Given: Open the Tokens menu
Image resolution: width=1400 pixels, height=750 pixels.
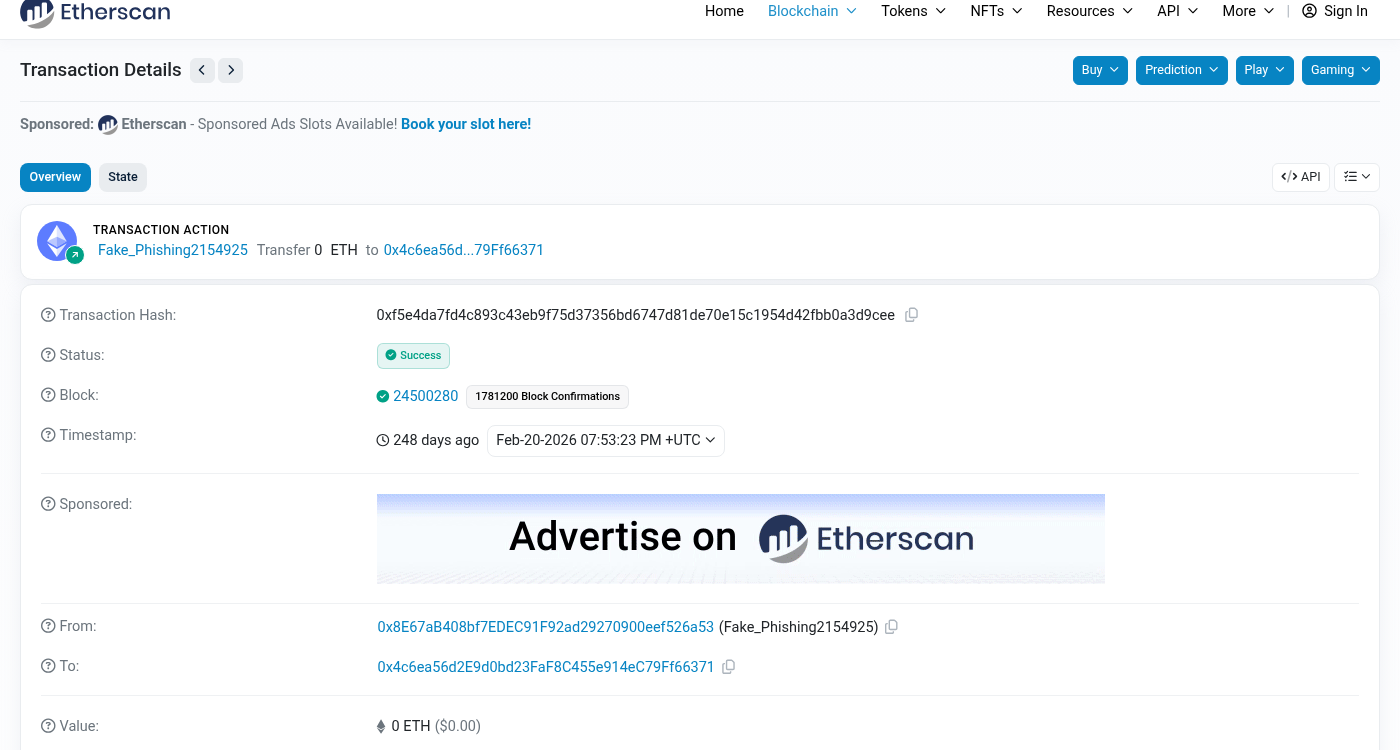Looking at the screenshot, I should click(913, 11).
